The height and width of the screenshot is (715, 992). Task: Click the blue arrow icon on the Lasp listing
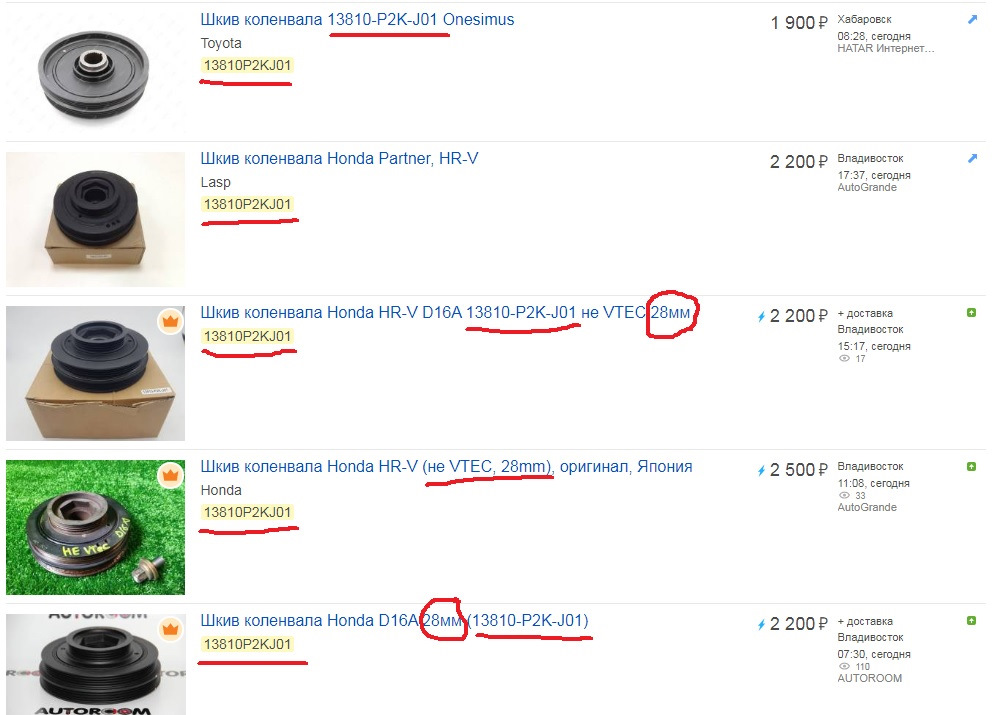(x=972, y=158)
